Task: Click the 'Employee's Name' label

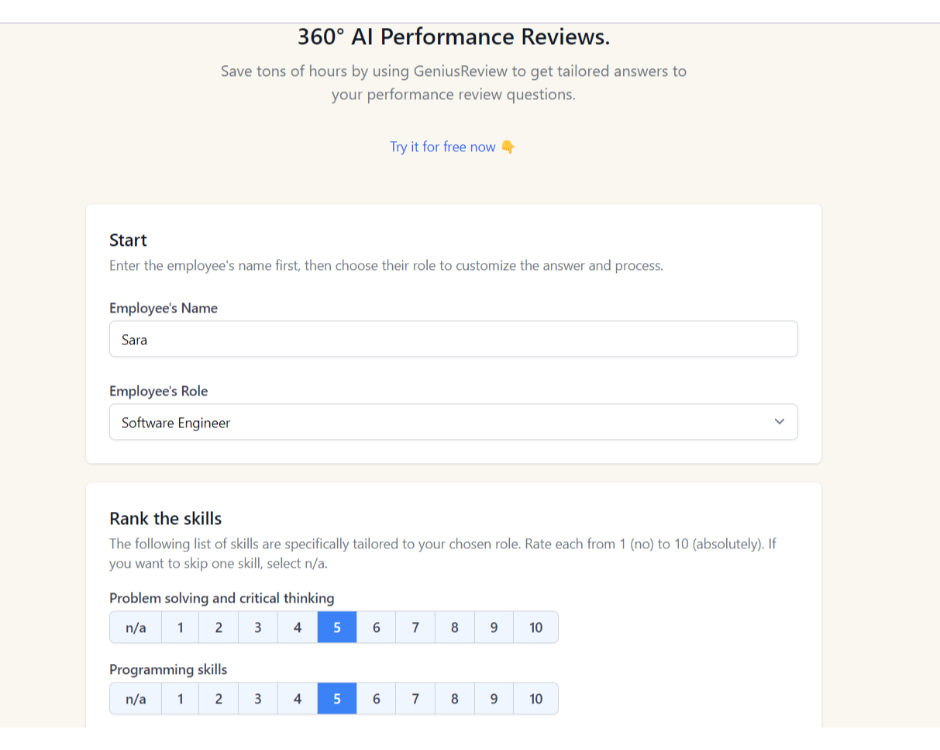Action: pyautogui.click(x=163, y=308)
